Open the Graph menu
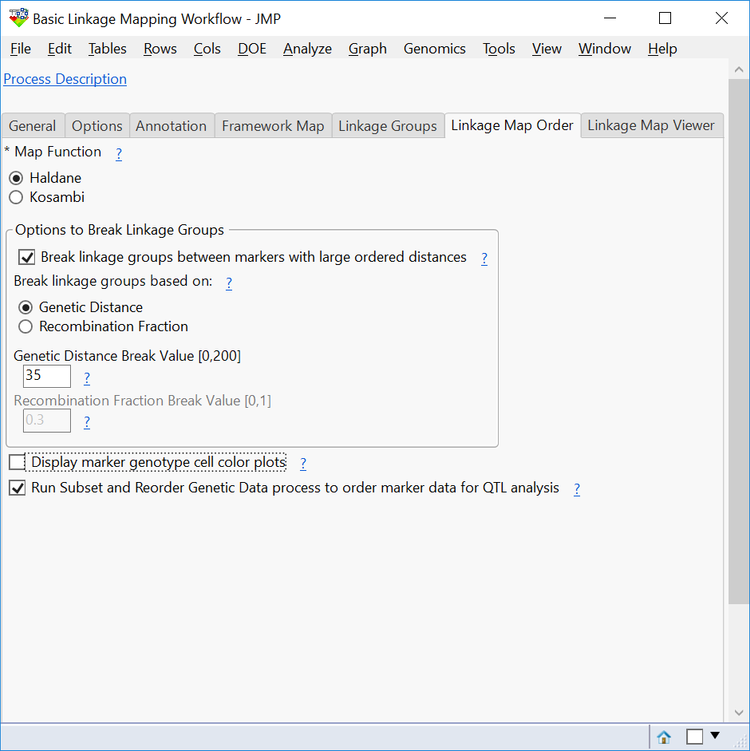The image size is (750, 751). [x=367, y=49]
